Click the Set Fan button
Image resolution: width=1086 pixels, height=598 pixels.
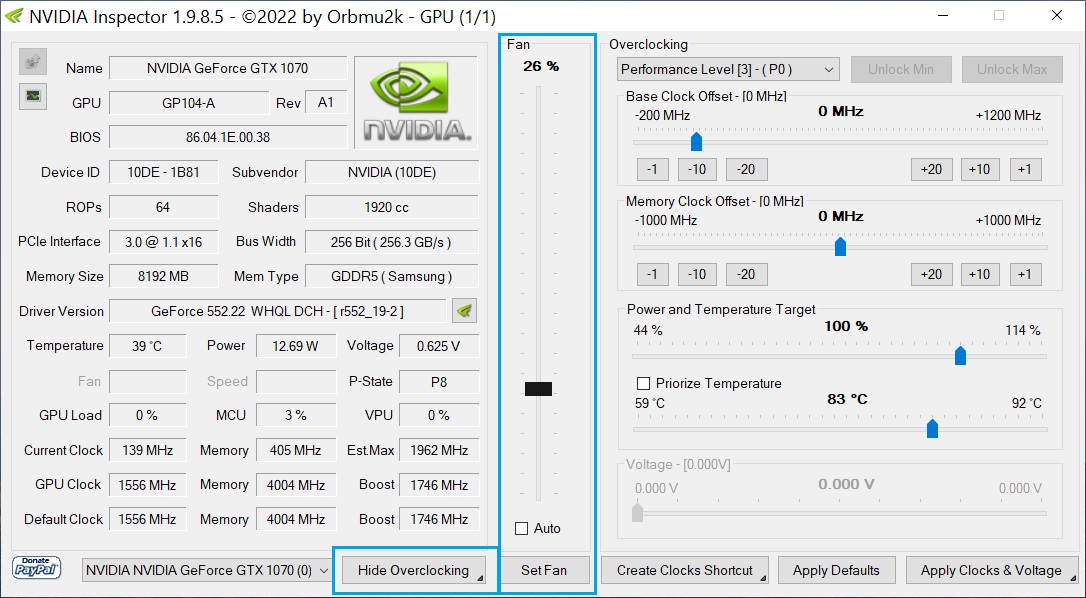(x=544, y=570)
